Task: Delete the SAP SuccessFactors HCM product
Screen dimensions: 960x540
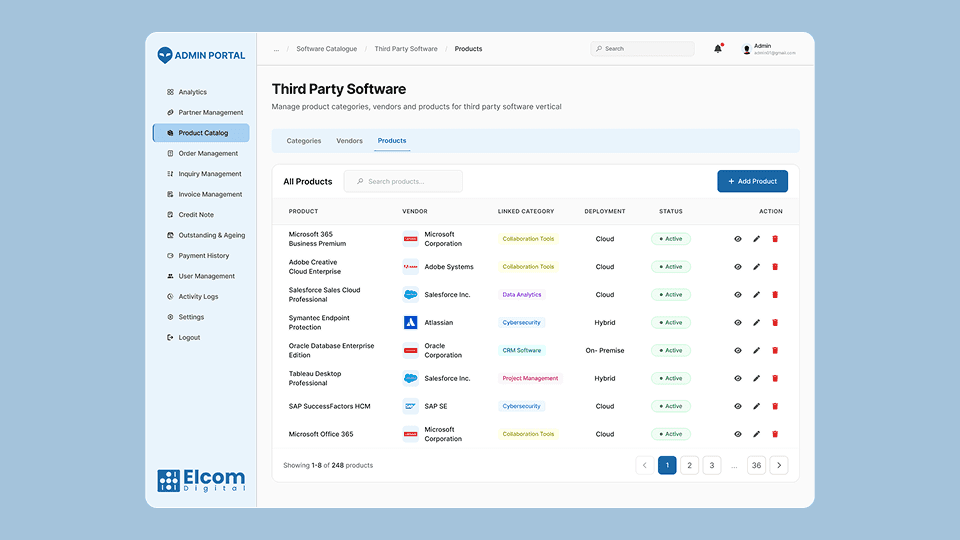Action: [775, 406]
